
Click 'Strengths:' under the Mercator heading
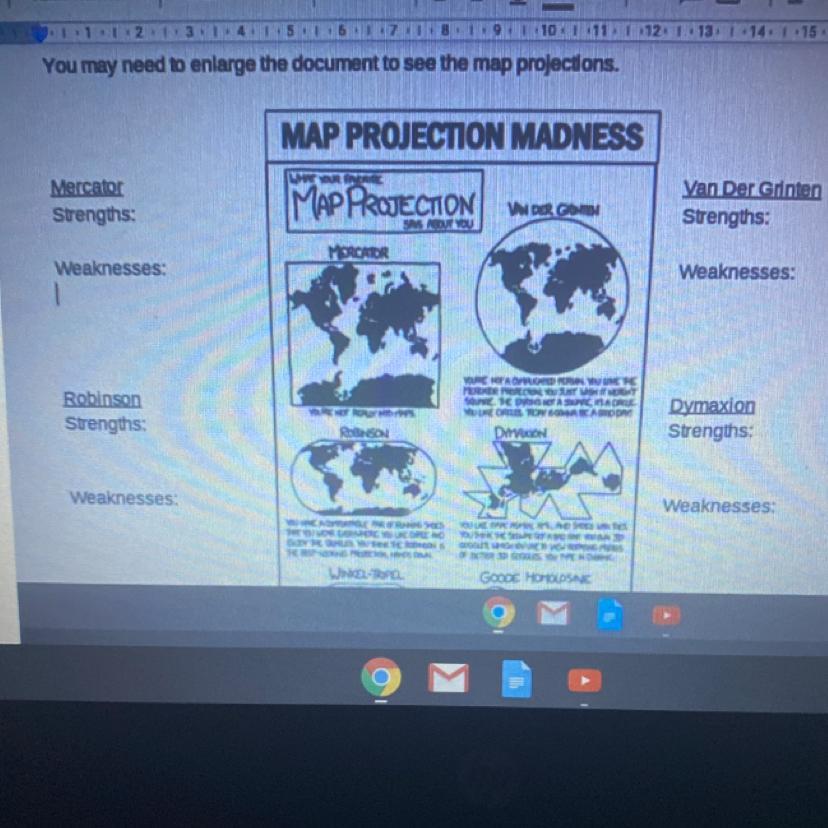pos(94,215)
